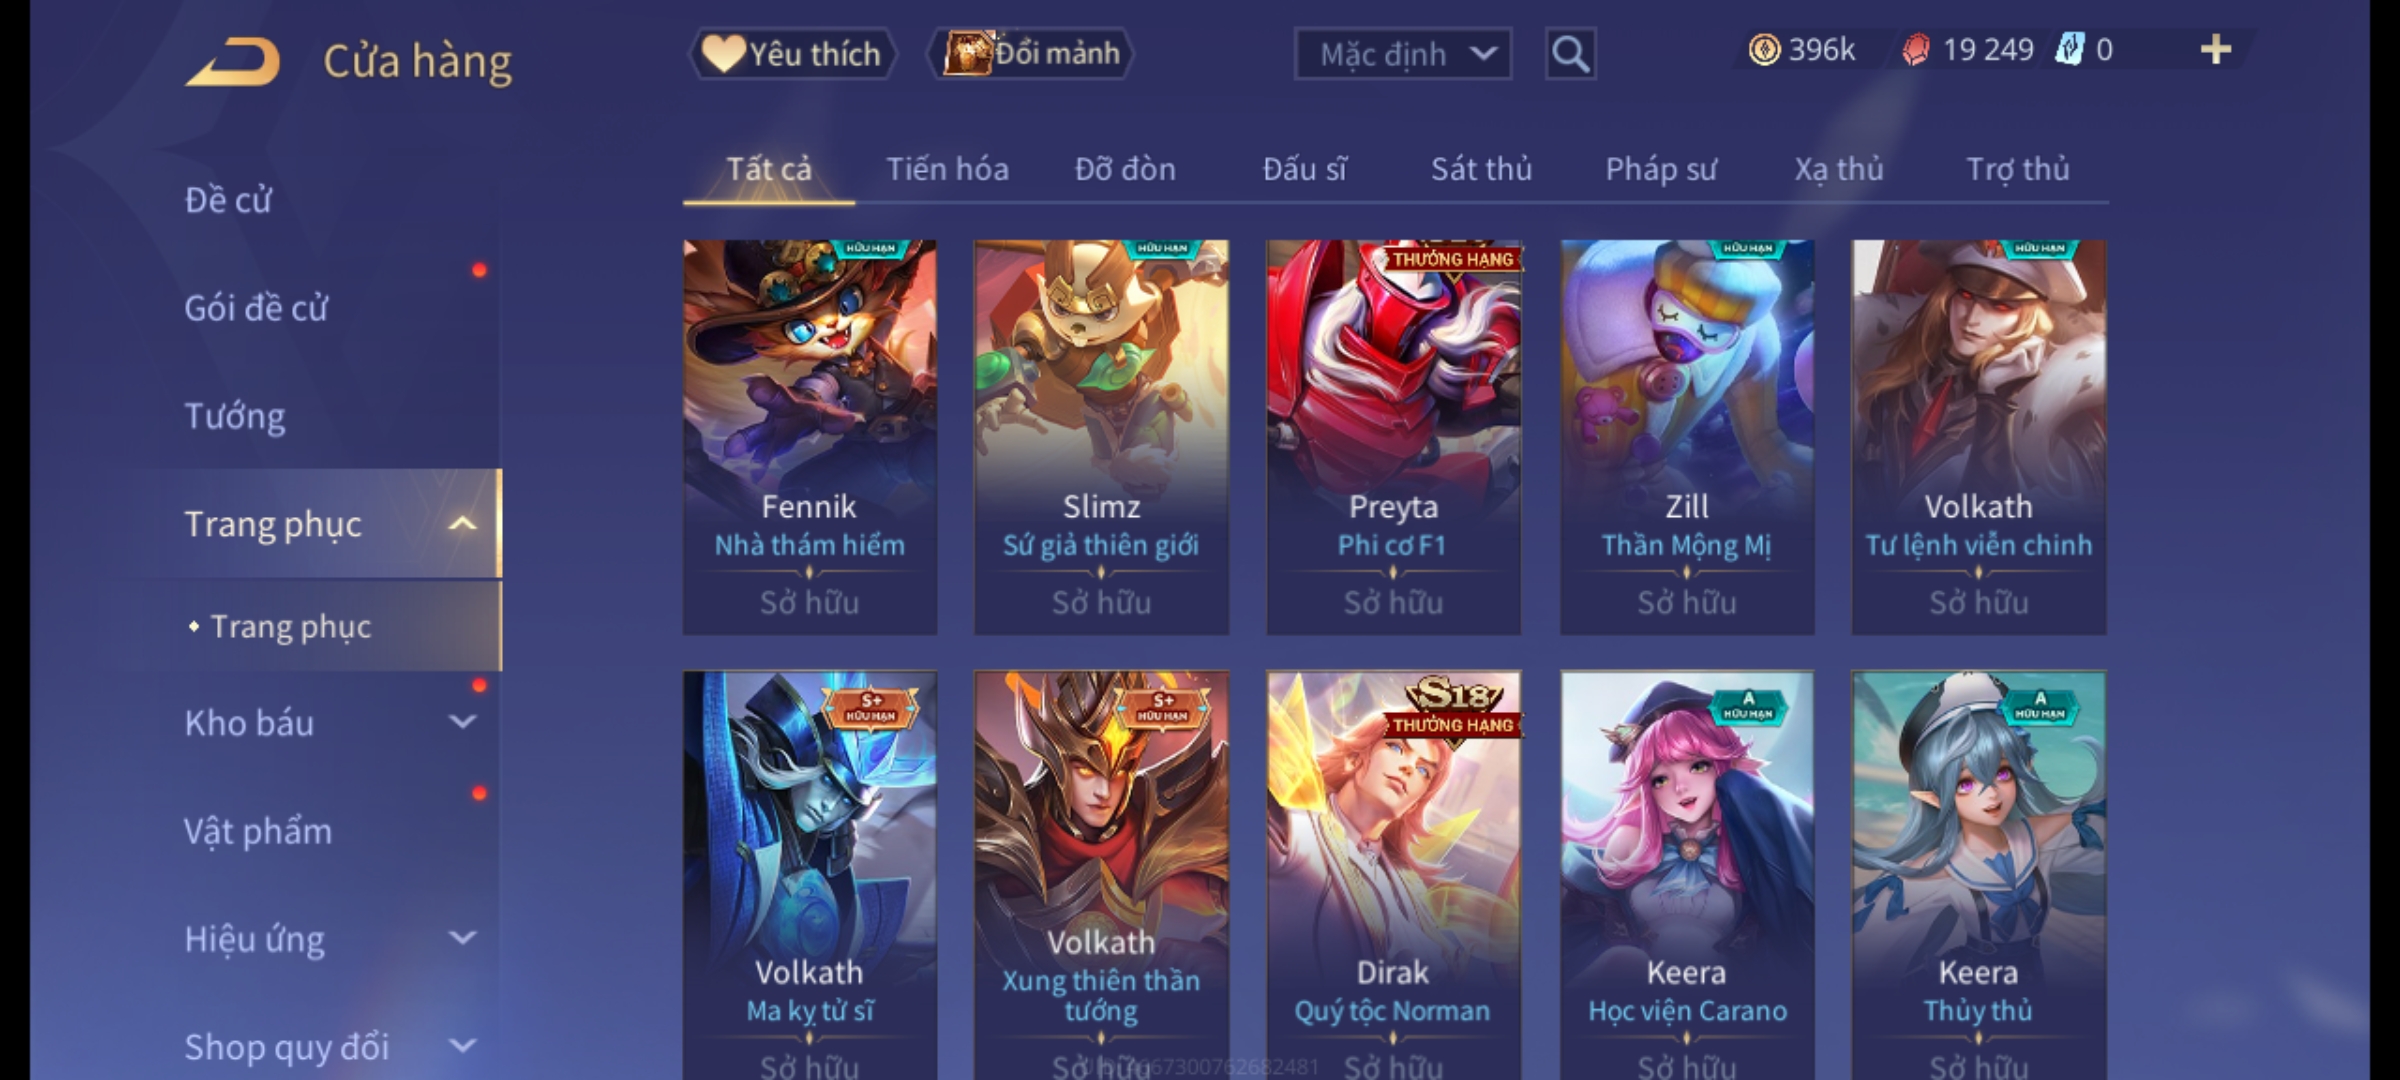Tap the gold coin balance icon
The width and height of the screenshot is (2400, 1080).
click(1764, 50)
